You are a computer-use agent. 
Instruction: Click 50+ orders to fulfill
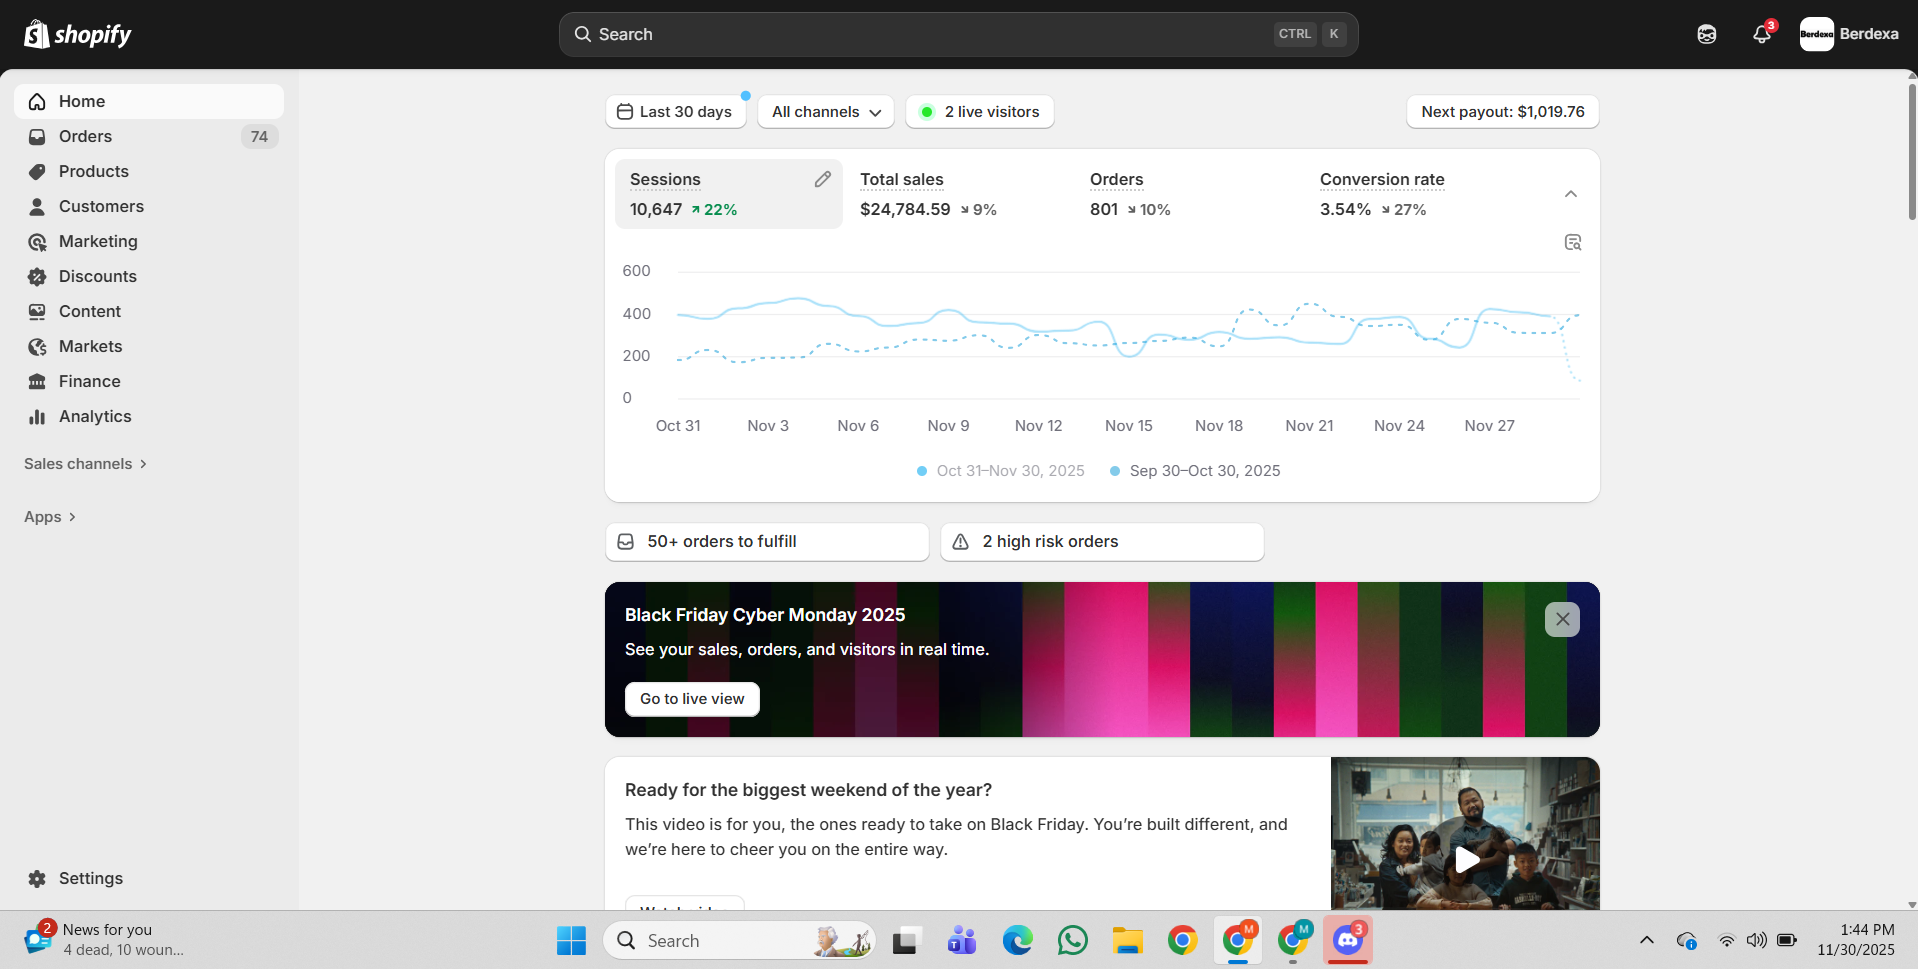click(x=767, y=542)
